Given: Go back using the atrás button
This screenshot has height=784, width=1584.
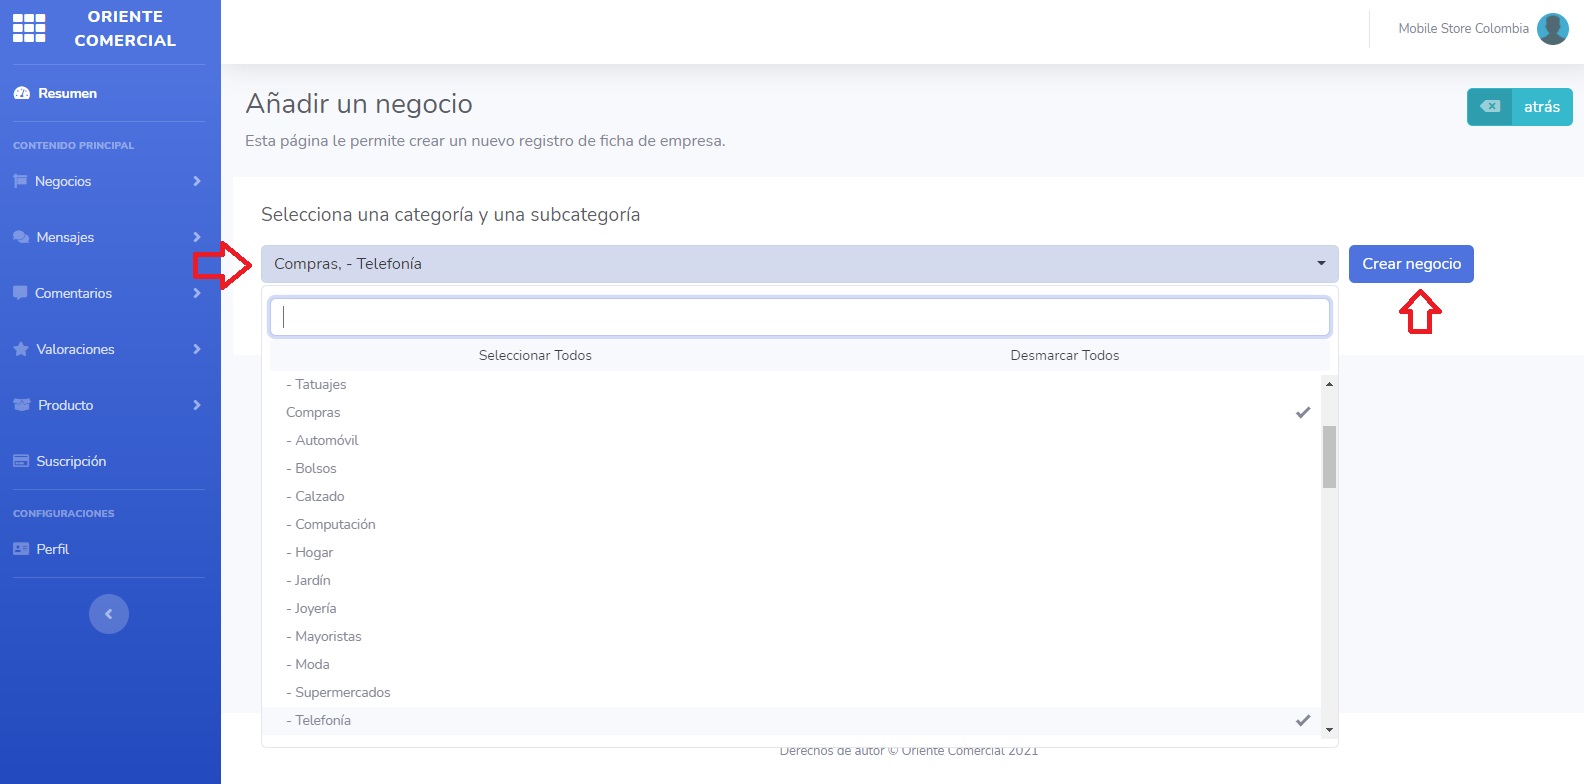Looking at the screenshot, I should [x=1519, y=107].
